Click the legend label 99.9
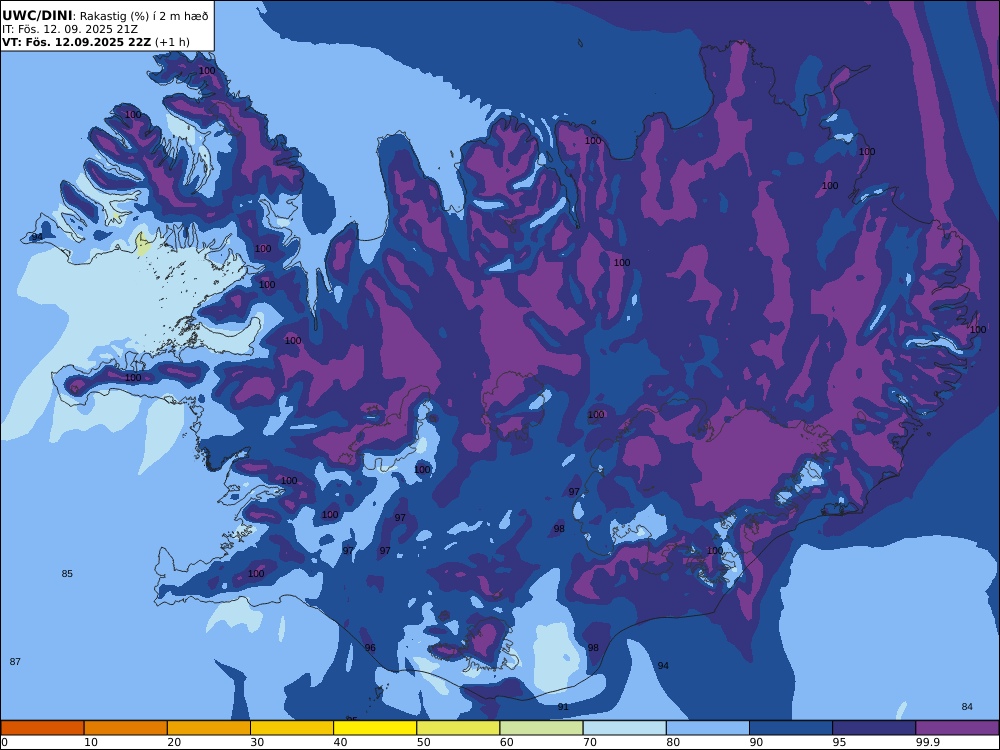 click(x=928, y=742)
